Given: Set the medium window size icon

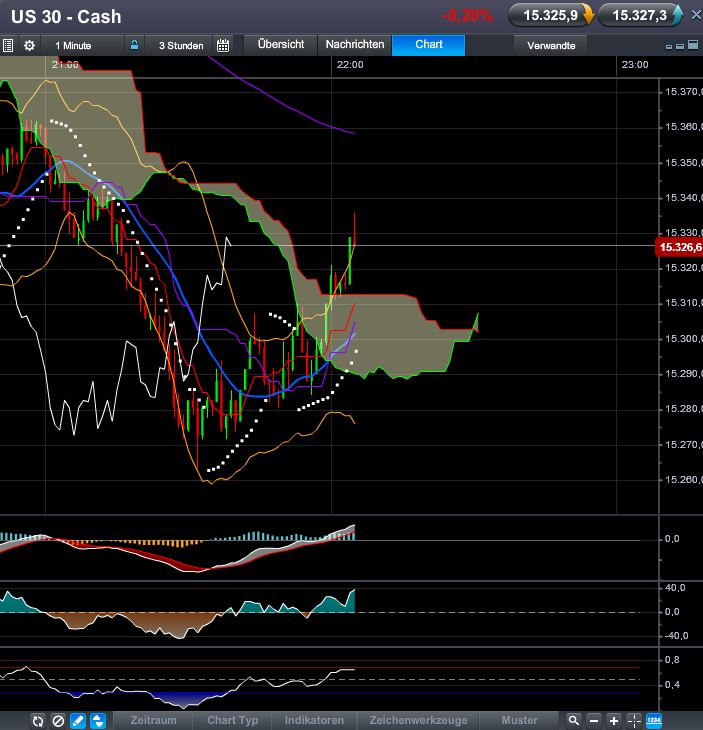Looking at the screenshot, I should [680, 46].
